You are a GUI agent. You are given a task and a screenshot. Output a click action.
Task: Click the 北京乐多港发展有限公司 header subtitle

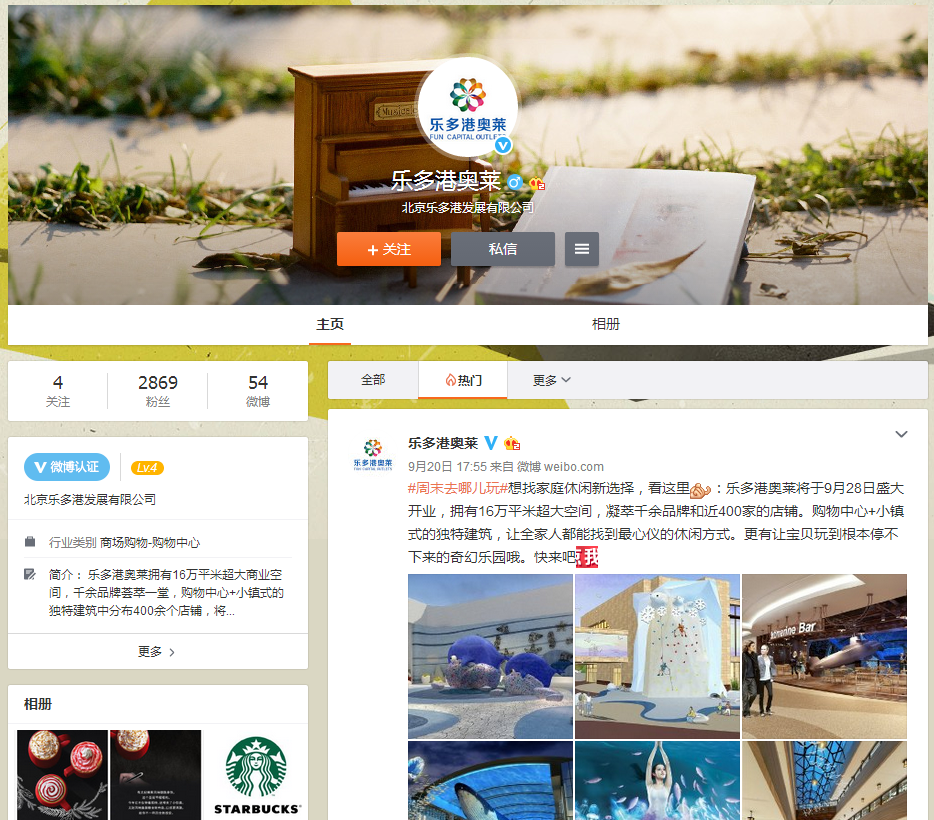pyautogui.click(x=468, y=207)
